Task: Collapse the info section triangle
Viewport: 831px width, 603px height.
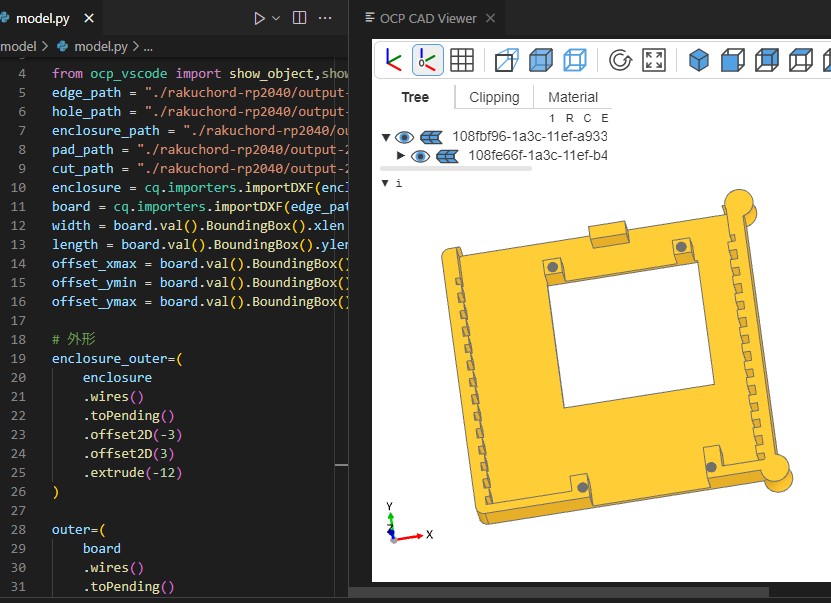Action: 385,183
